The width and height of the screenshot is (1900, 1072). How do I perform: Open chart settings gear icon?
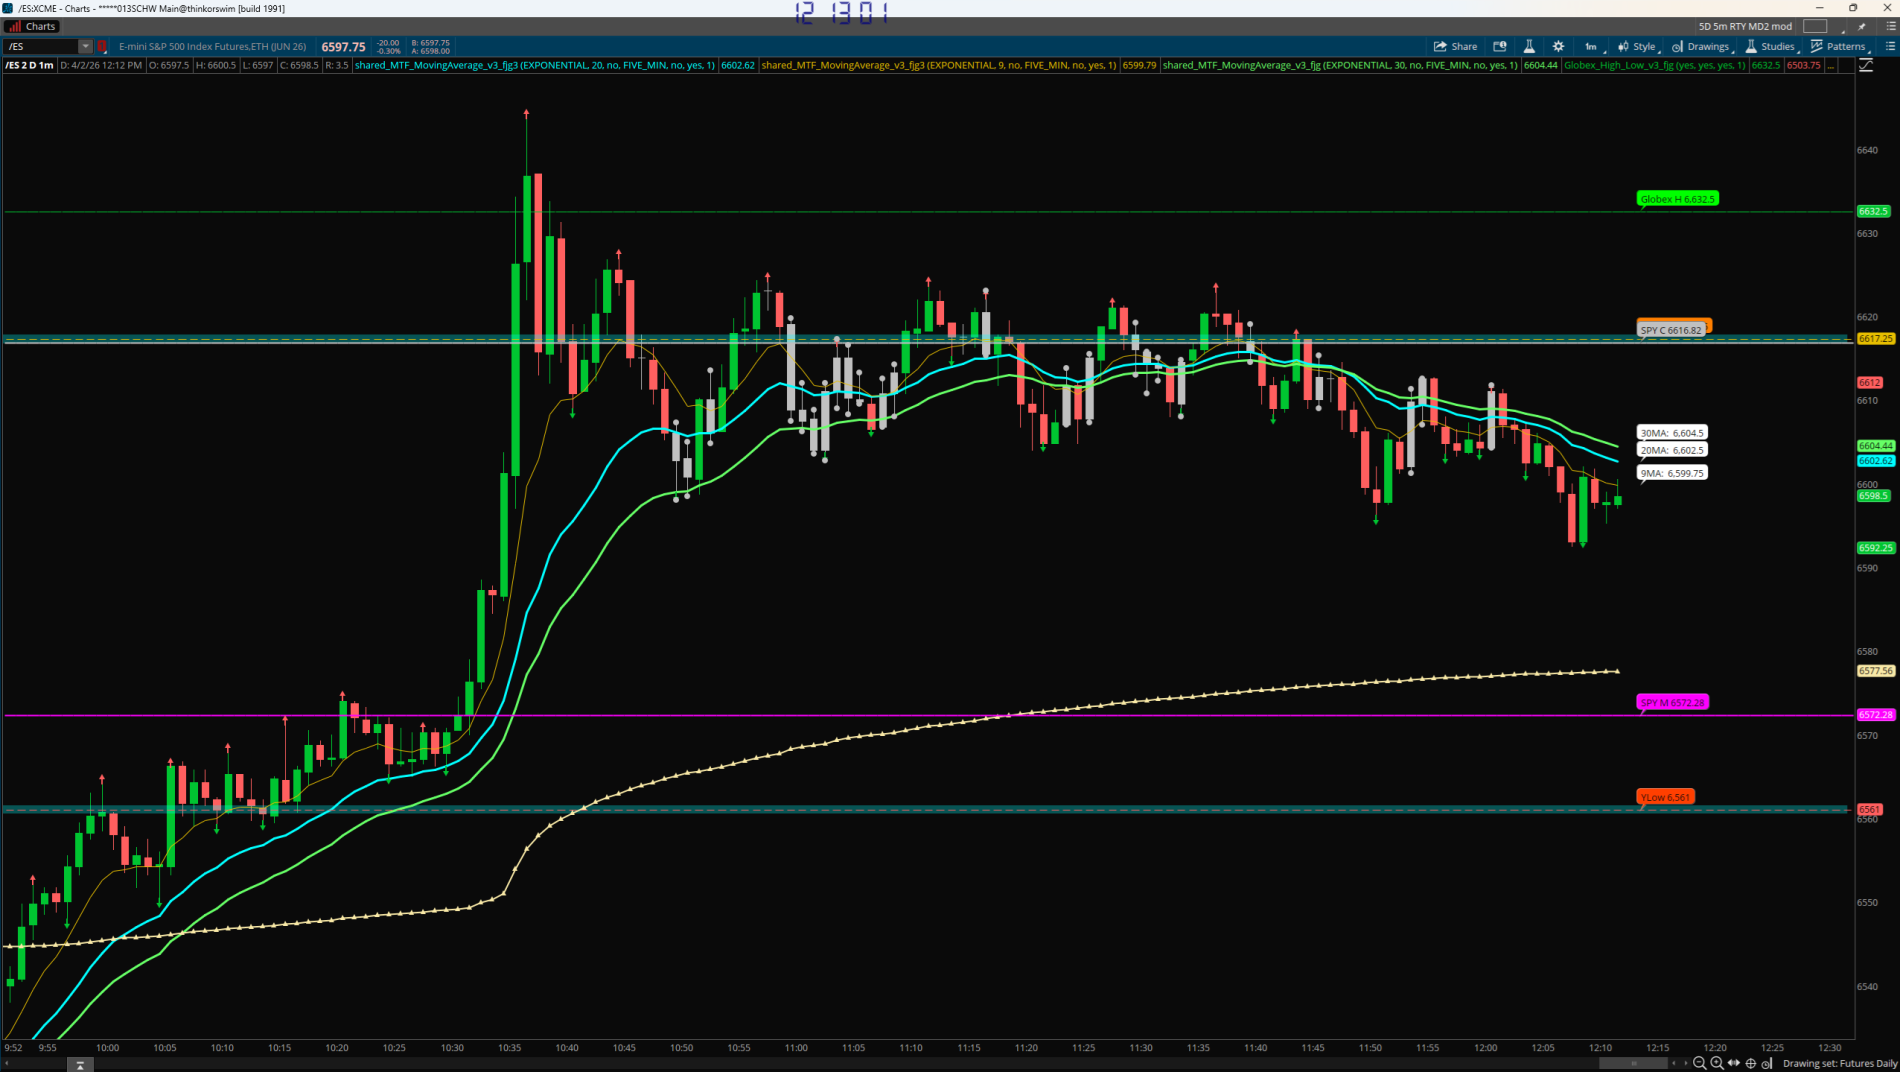tap(1558, 46)
